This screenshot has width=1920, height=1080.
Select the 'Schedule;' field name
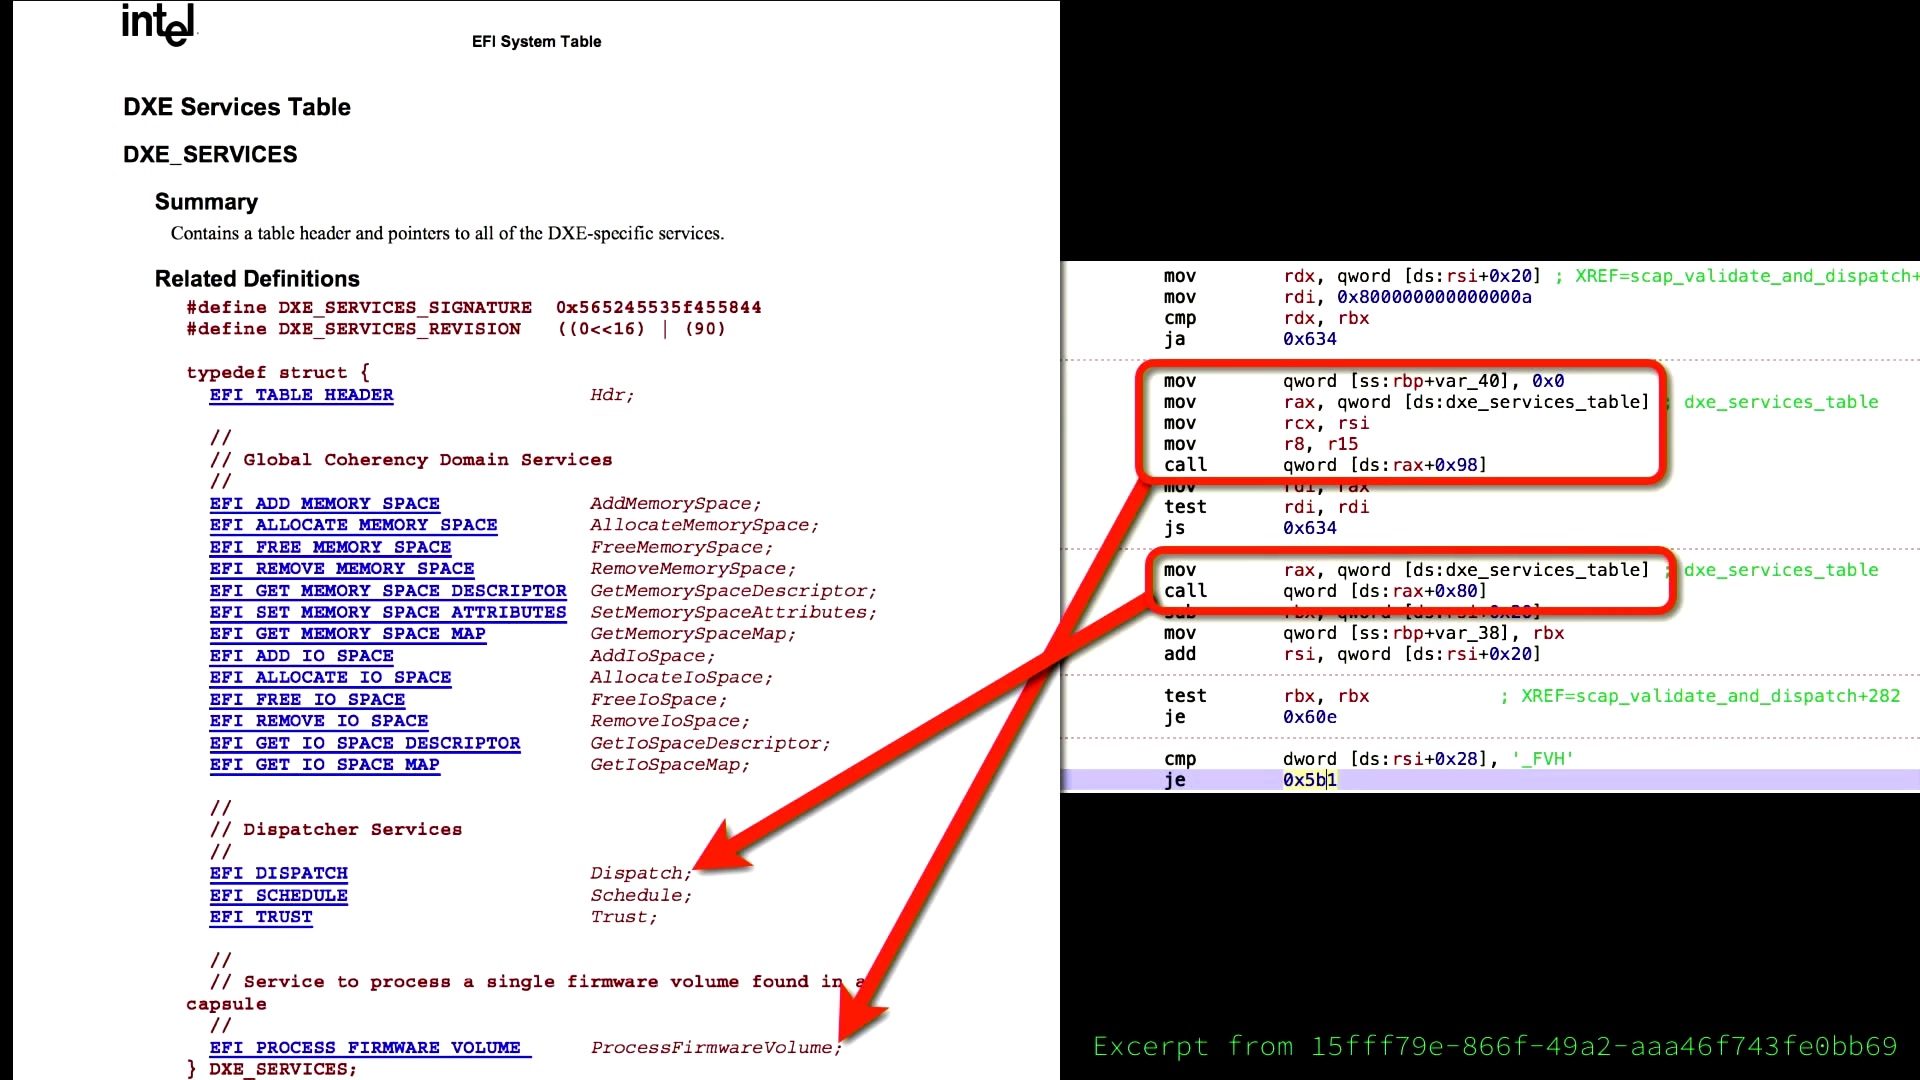pyautogui.click(x=641, y=896)
